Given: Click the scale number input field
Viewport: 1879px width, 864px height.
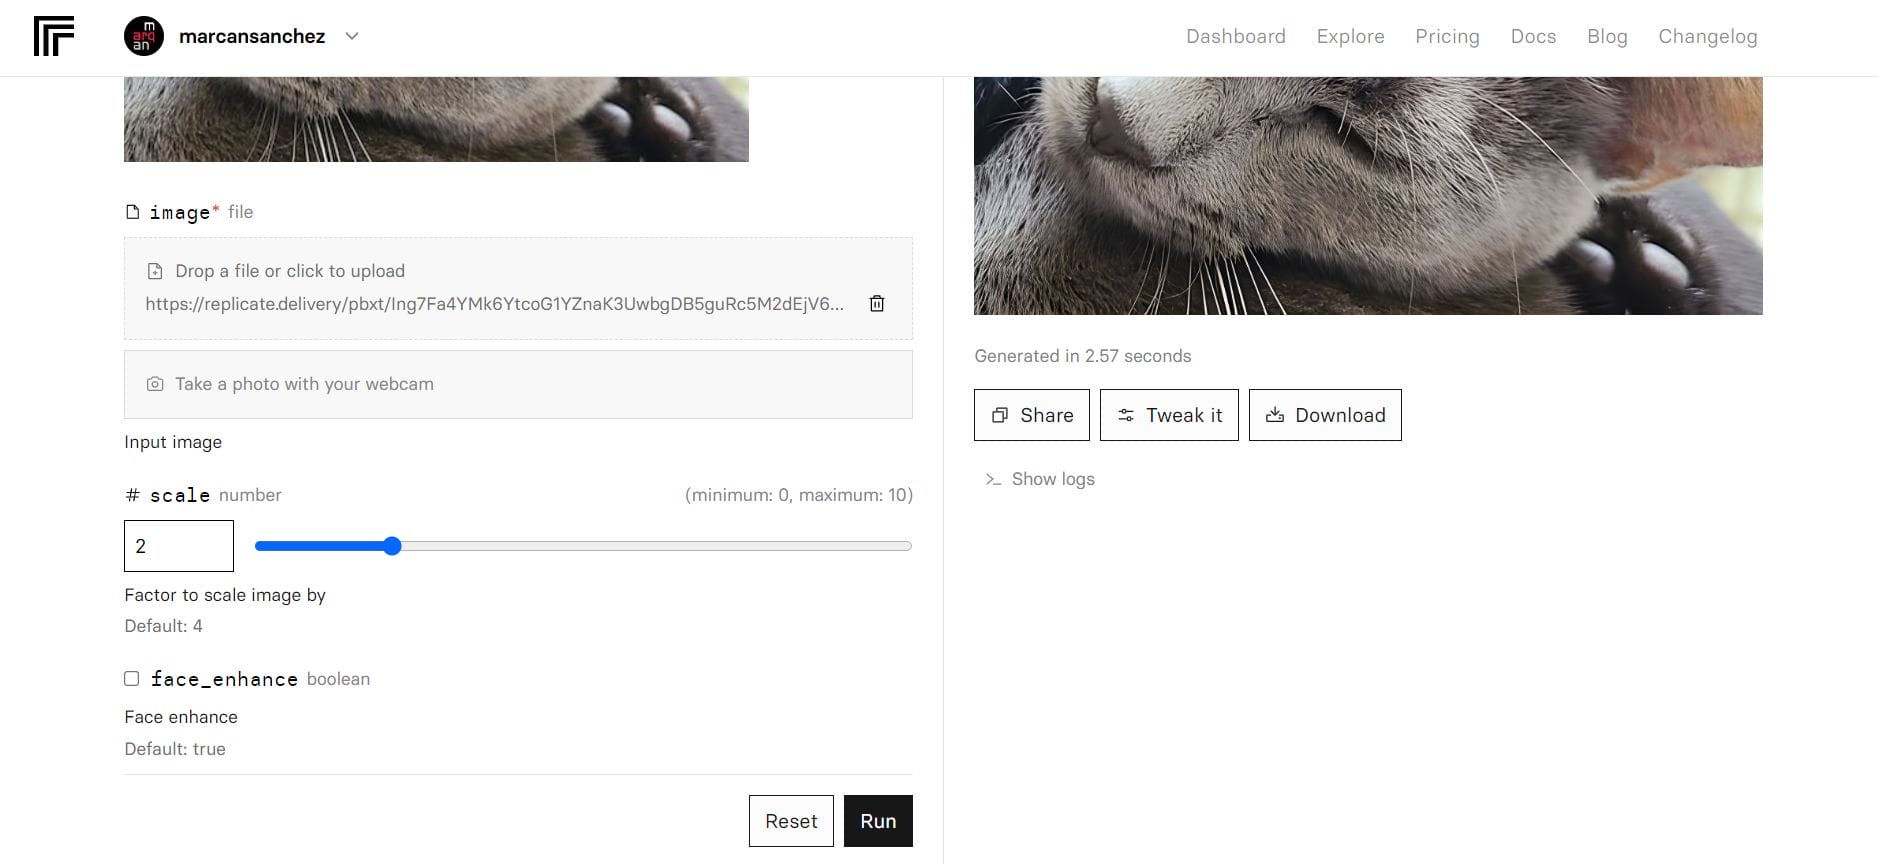Looking at the screenshot, I should click(x=179, y=546).
